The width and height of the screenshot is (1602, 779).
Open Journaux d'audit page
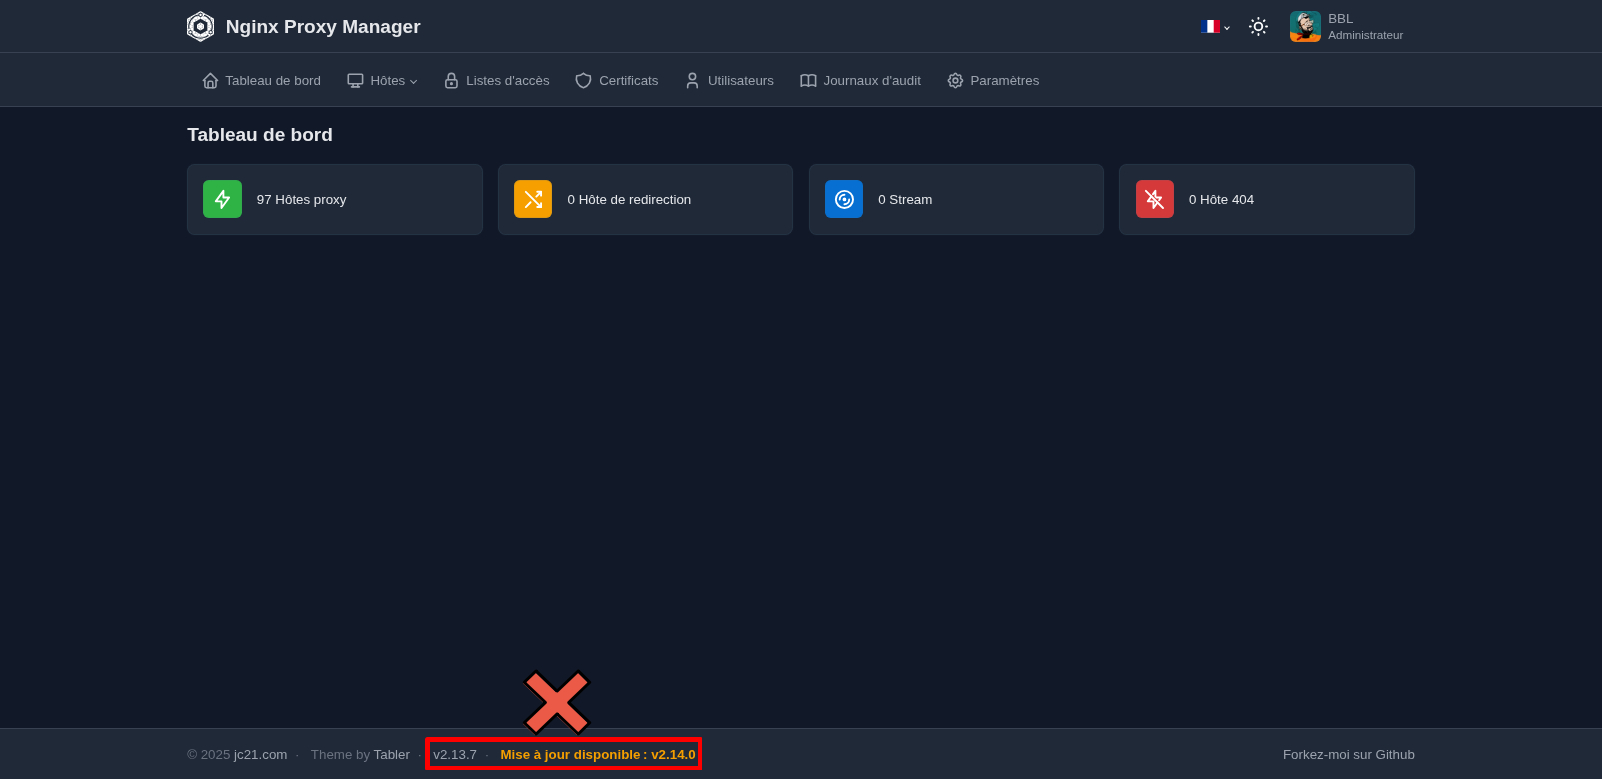pyautogui.click(x=860, y=81)
